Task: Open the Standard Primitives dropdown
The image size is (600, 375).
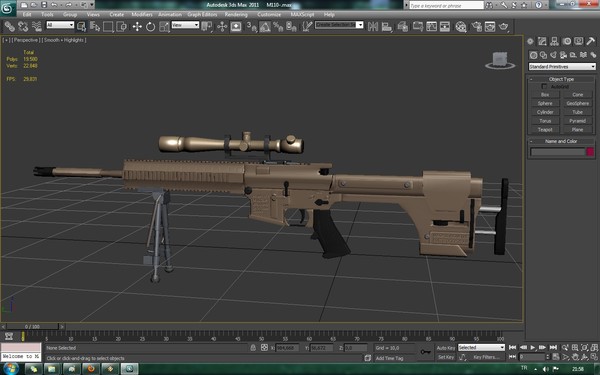Action: 562,67
